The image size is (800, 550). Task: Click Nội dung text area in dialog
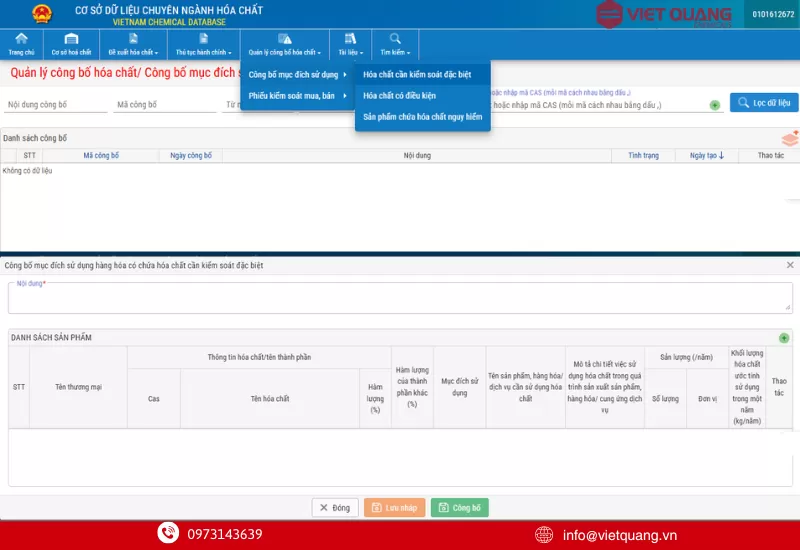400,298
